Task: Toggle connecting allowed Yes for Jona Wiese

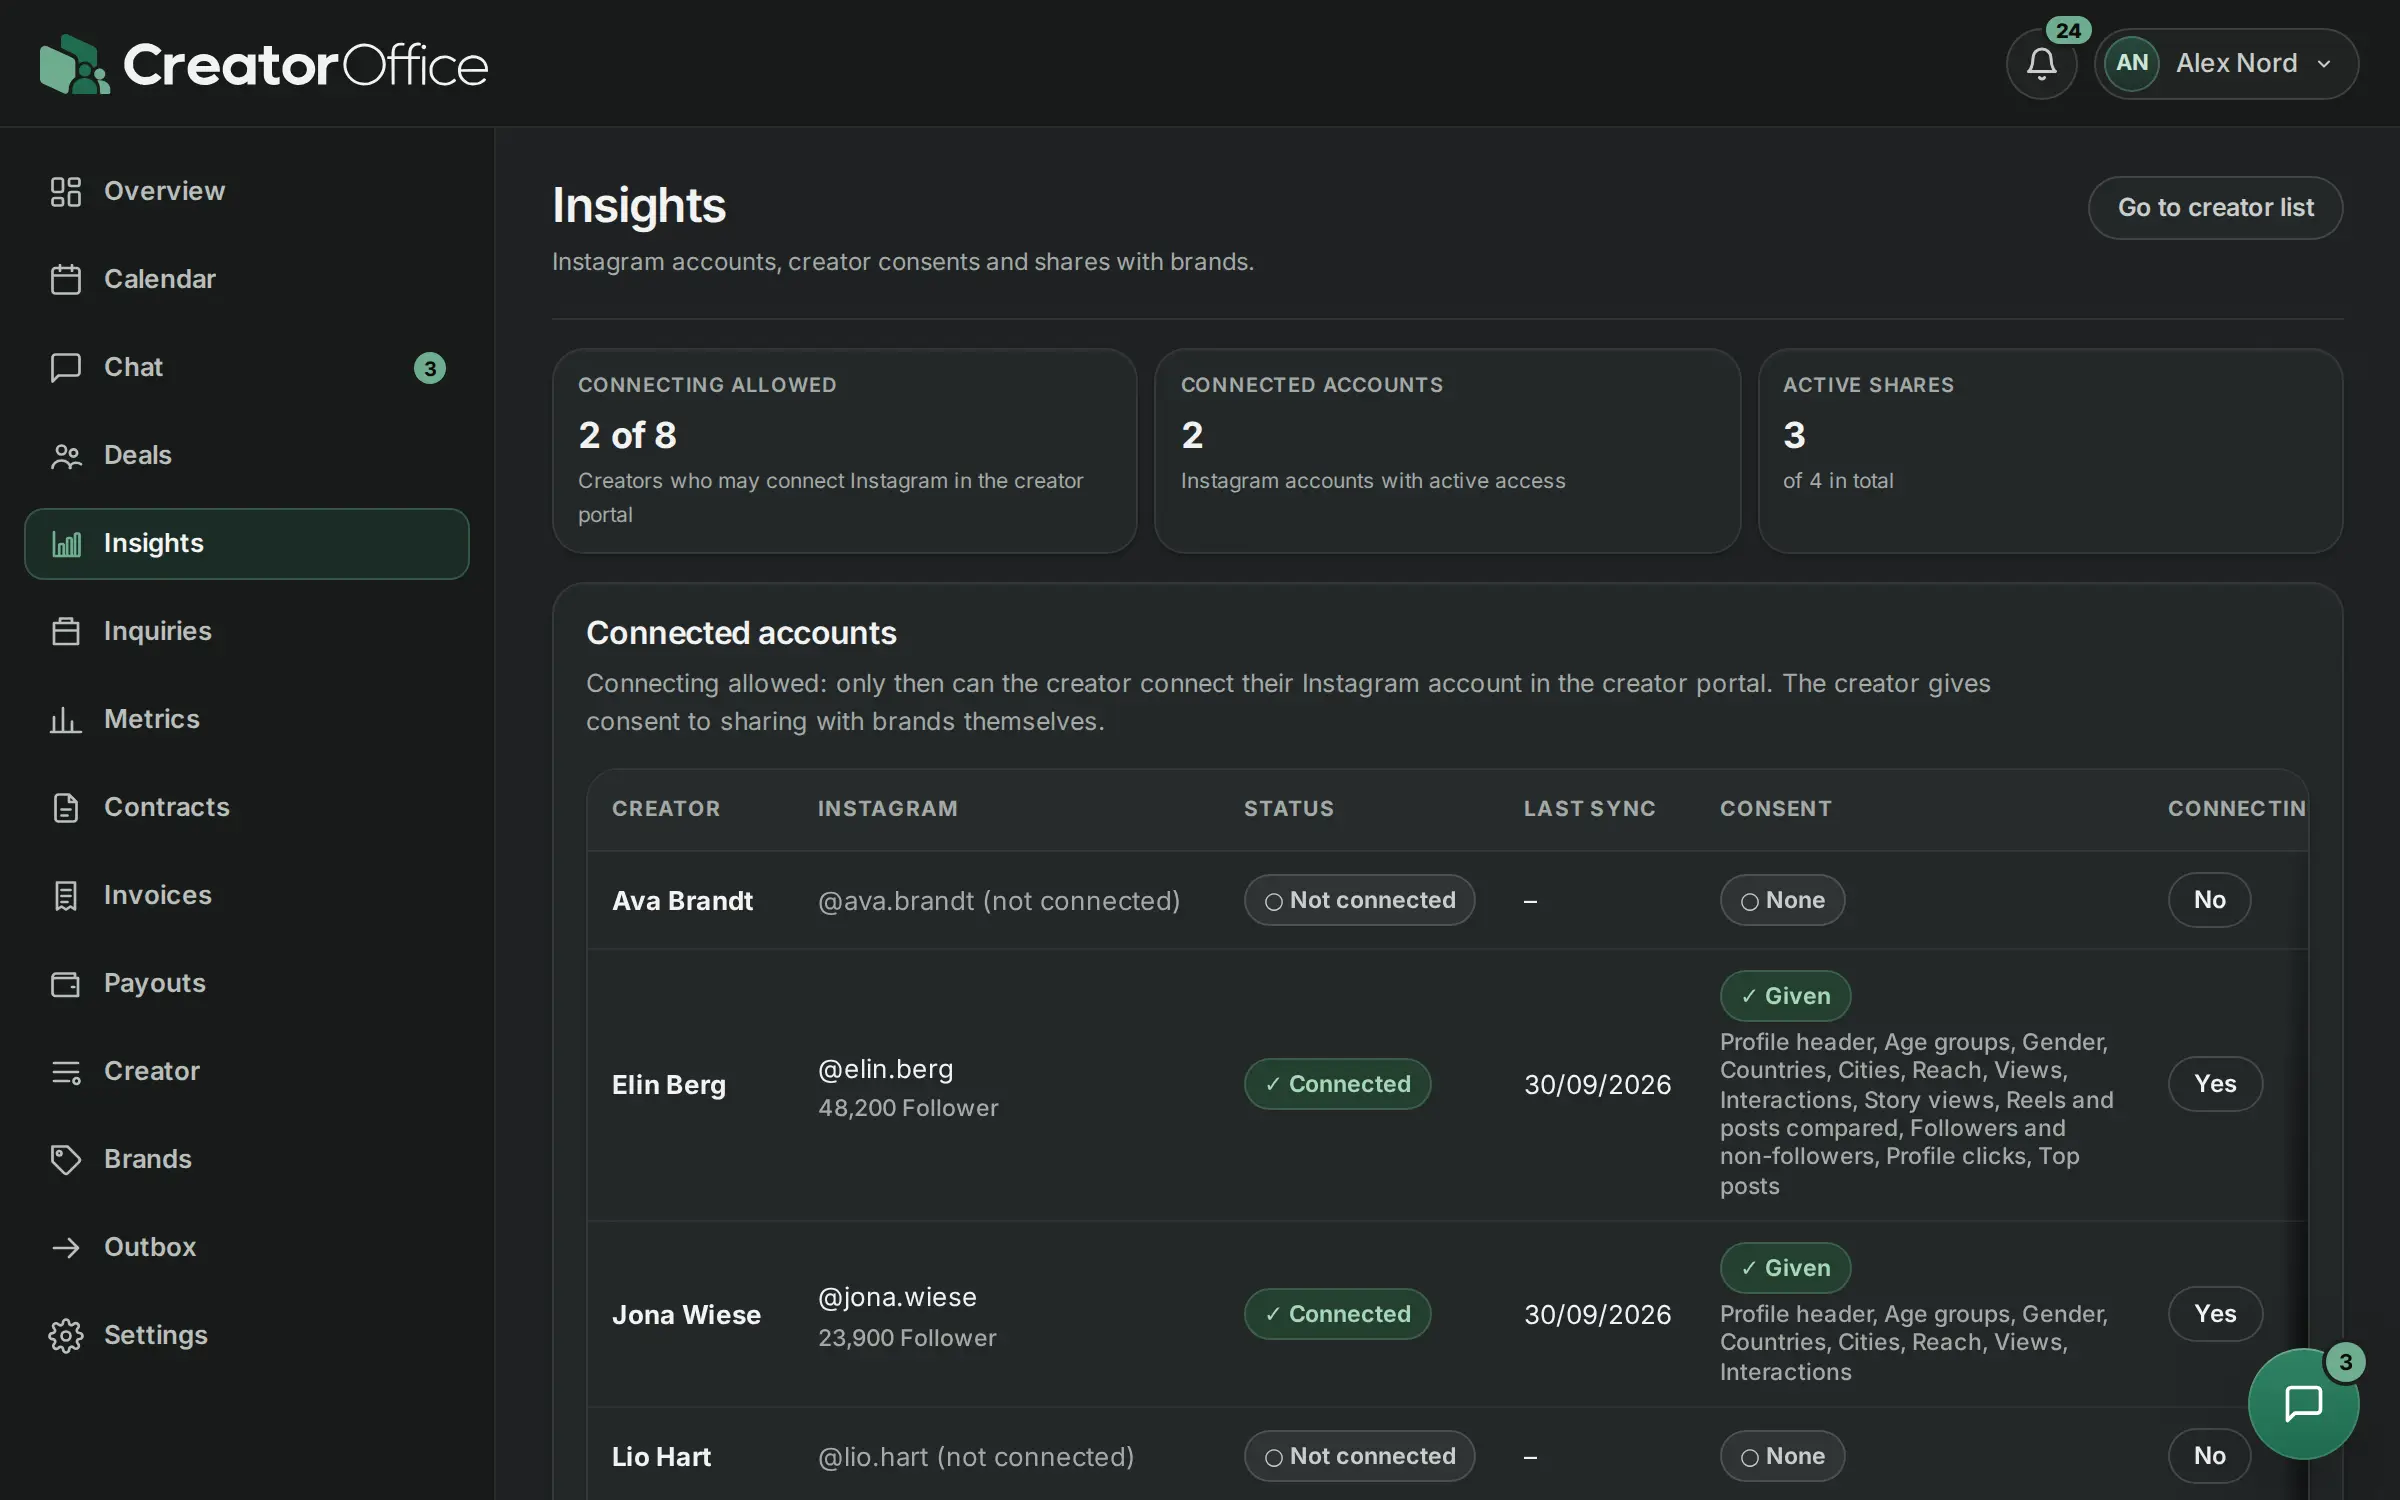Action: pyautogui.click(x=2215, y=1313)
